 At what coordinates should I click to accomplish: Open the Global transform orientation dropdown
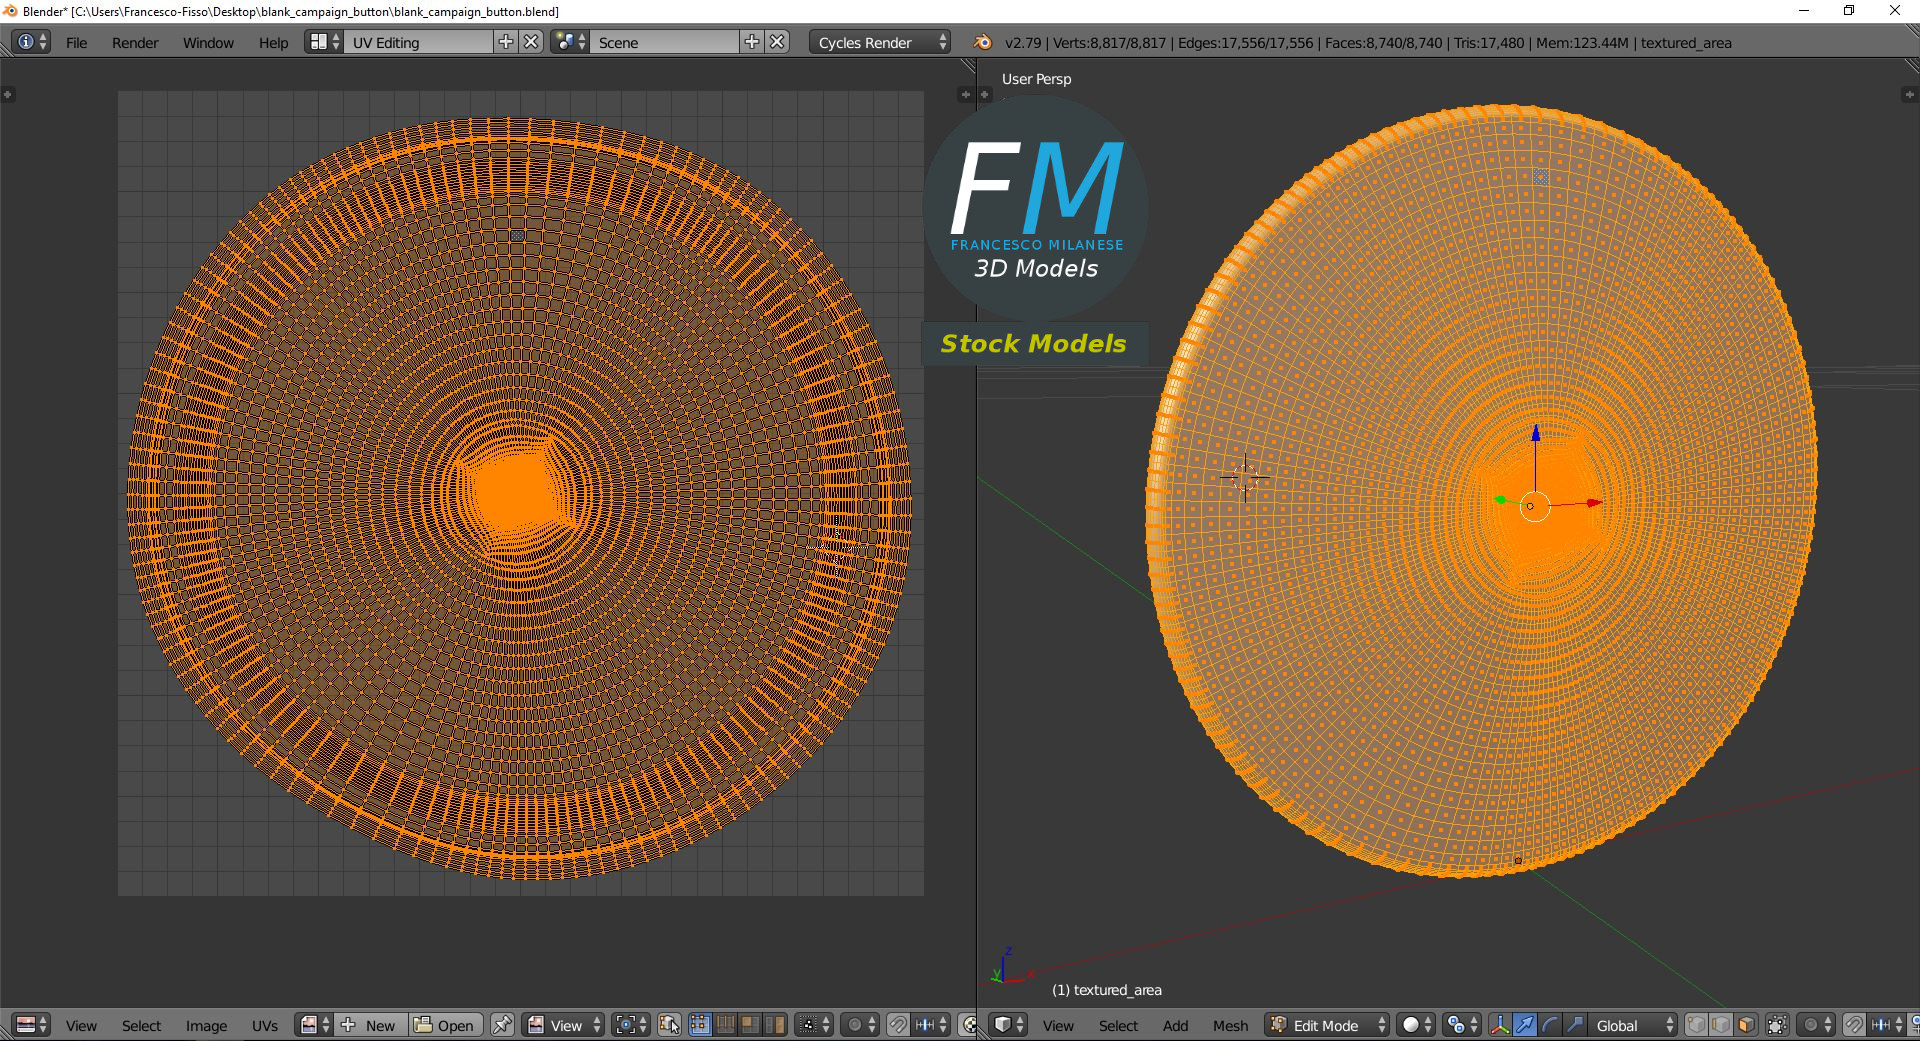tap(1633, 1025)
